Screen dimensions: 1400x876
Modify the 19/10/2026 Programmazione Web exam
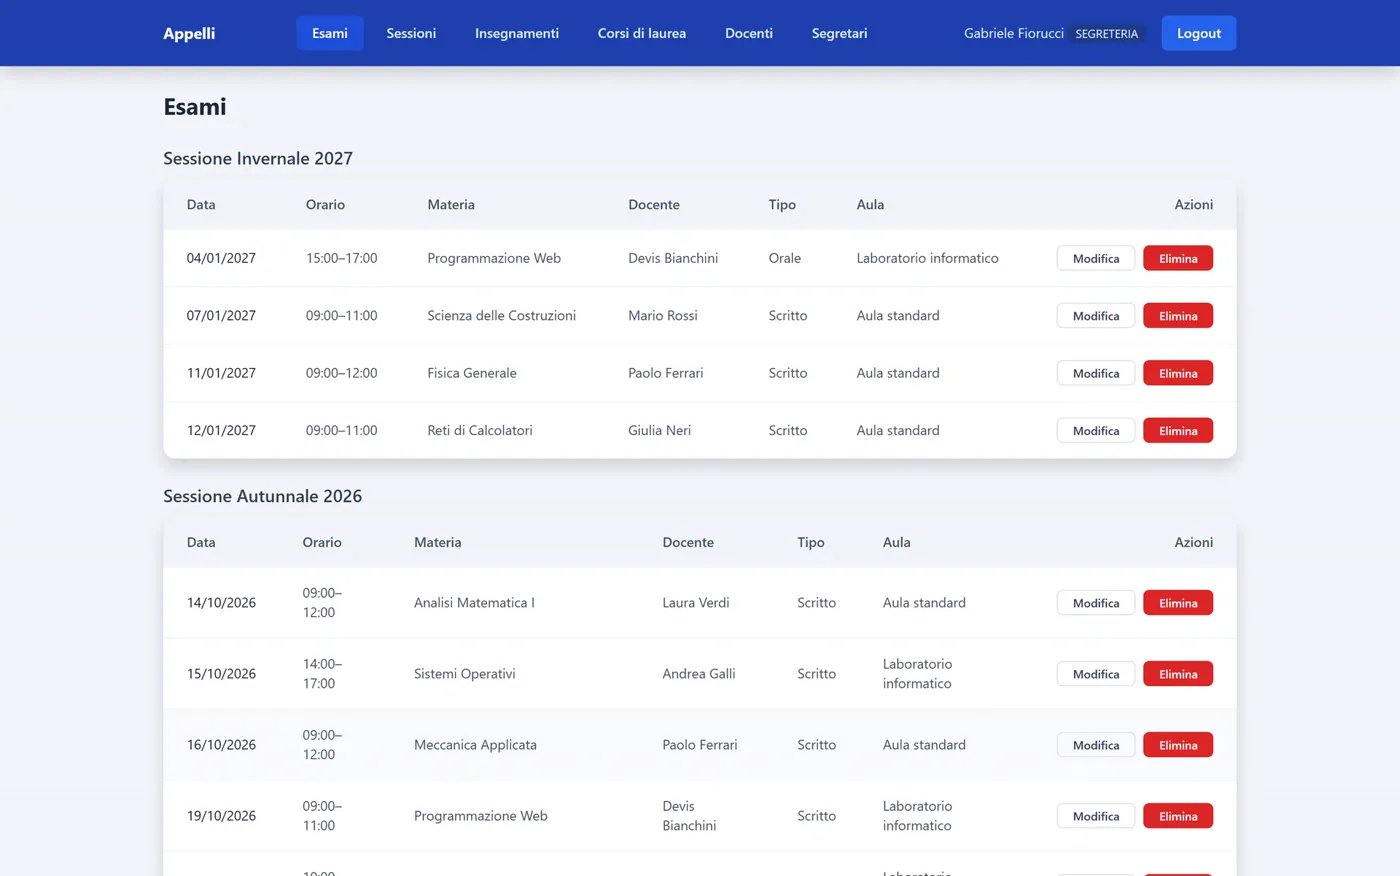coord(1096,816)
